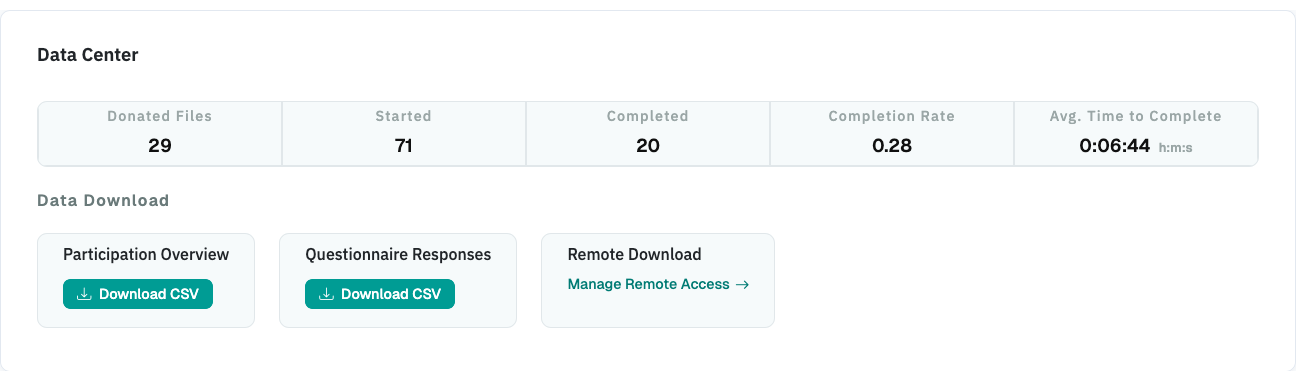Click the download icon in Participation Overview button
This screenshot has height=391, width=1296.
(85, 294)
